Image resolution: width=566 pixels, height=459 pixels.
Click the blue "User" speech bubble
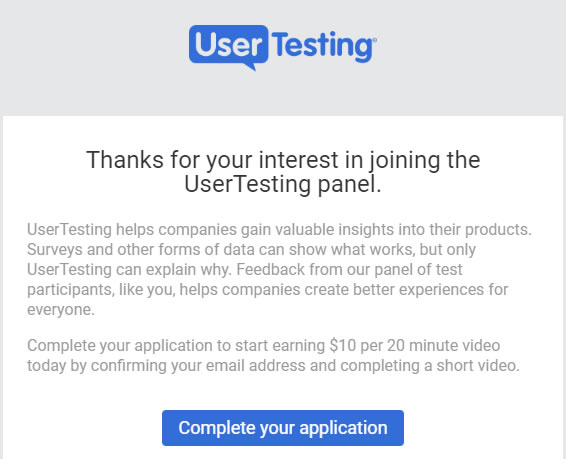228,44
